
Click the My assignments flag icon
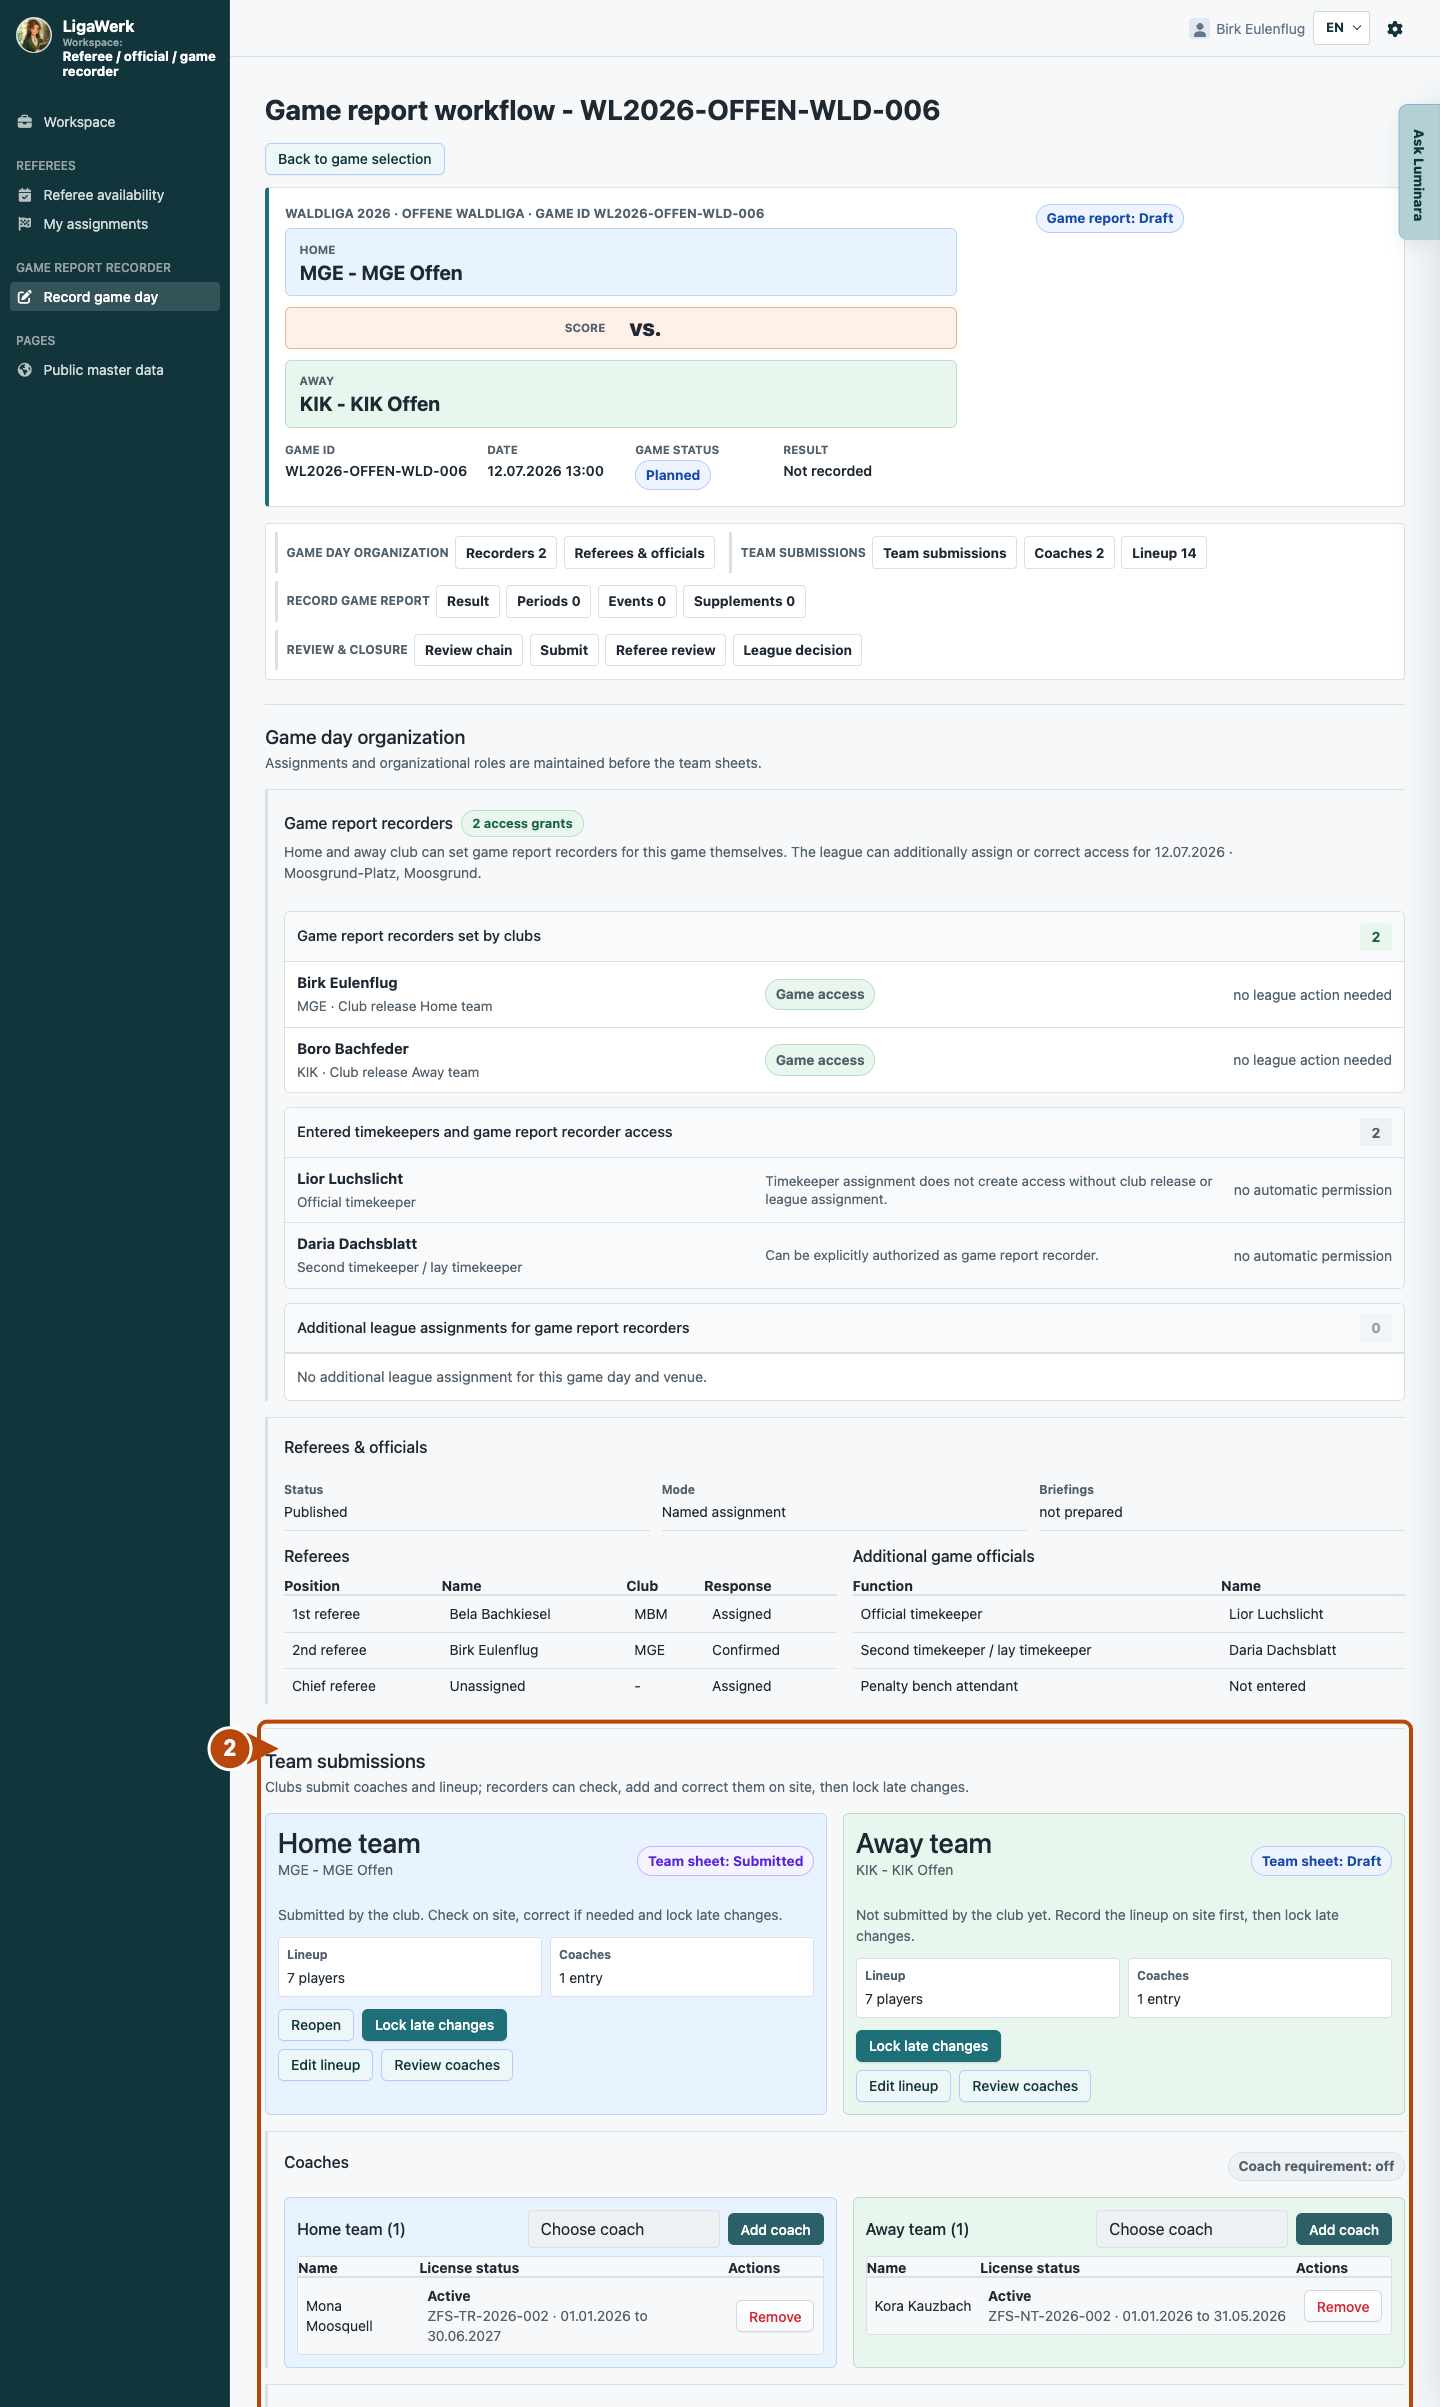click(25, 224)
